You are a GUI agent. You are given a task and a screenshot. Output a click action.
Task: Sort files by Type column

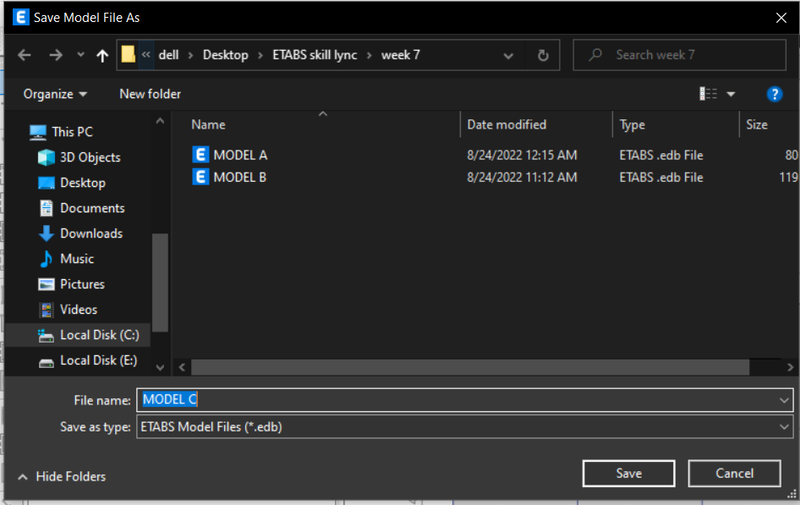pos(632,125)
